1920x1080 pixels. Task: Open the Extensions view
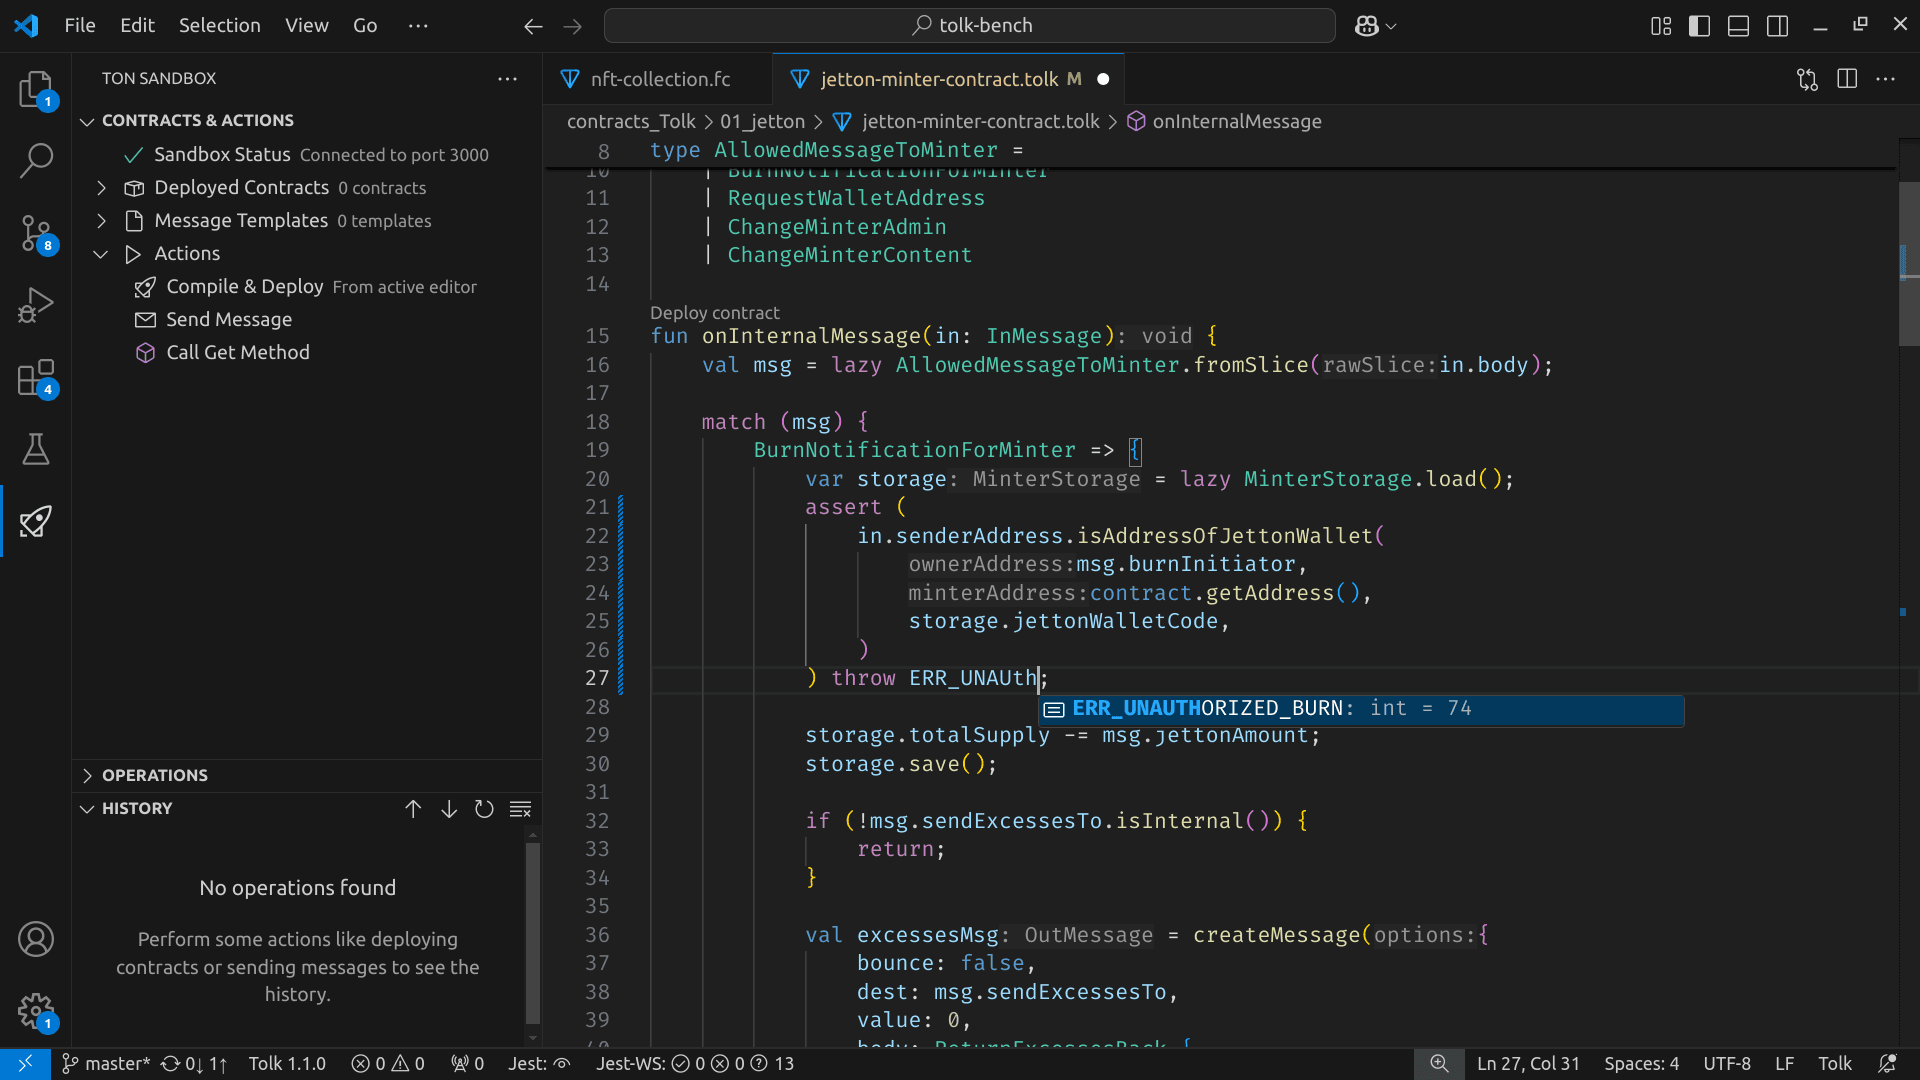click(x=36, y=378)
